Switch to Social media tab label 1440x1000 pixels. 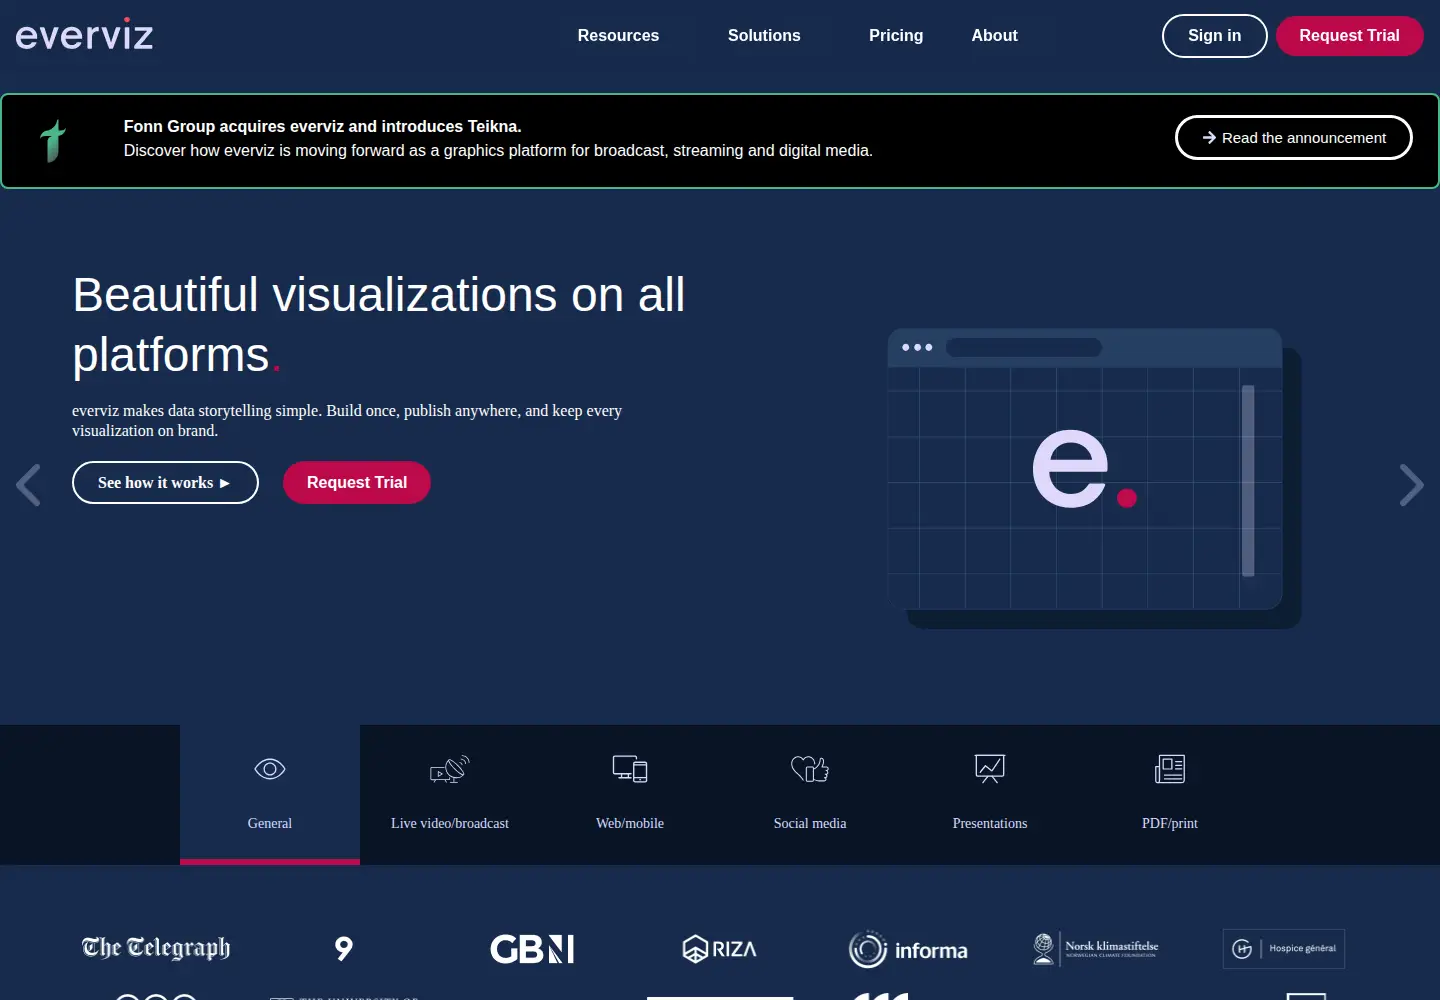coord(810,823)
